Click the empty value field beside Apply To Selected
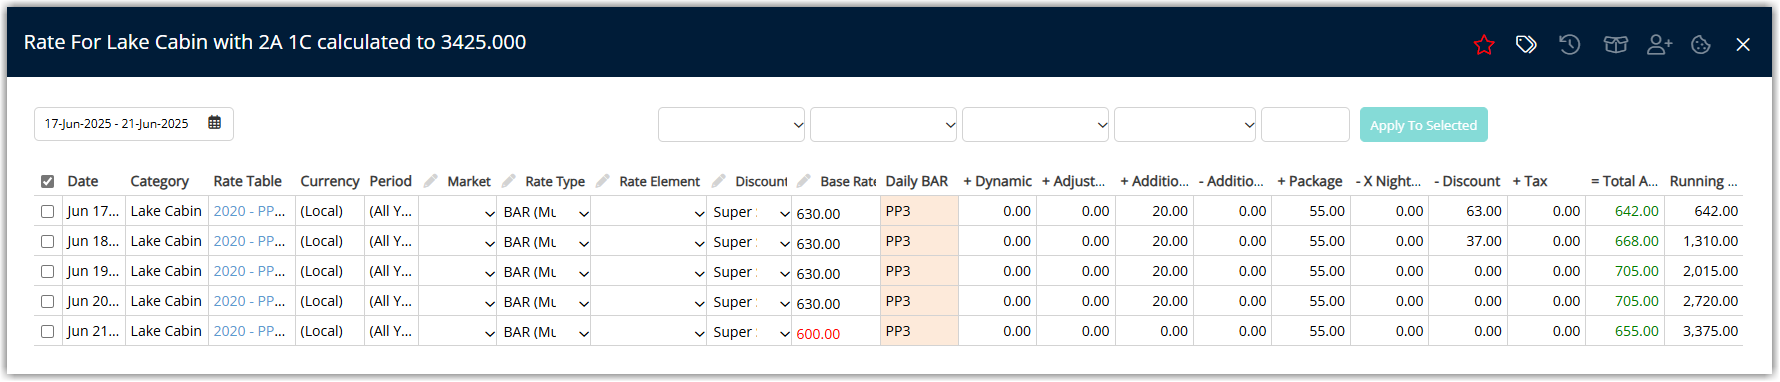 pyautogui.click(x=1305, y=125)
